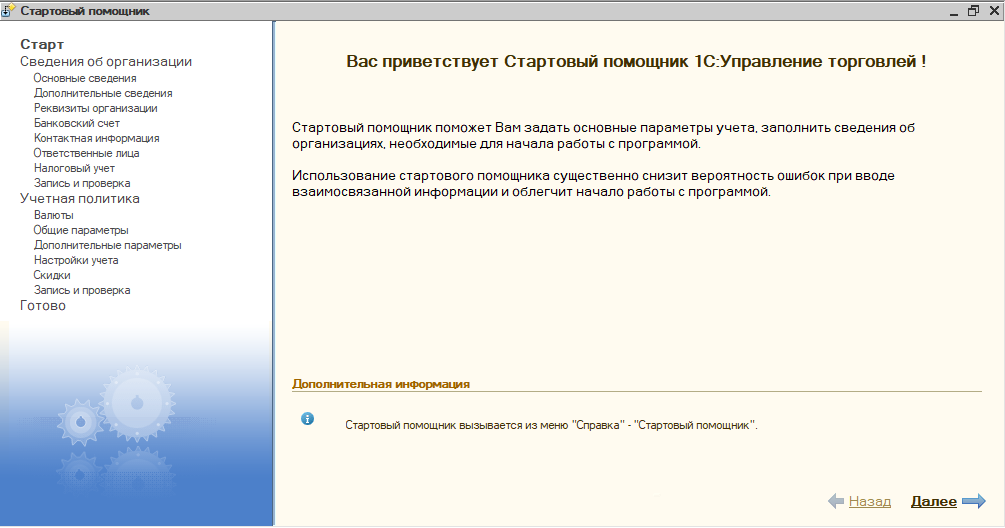Click the welcome heading Вас приветствует Стартовый помощник

(x=636, y=62)
